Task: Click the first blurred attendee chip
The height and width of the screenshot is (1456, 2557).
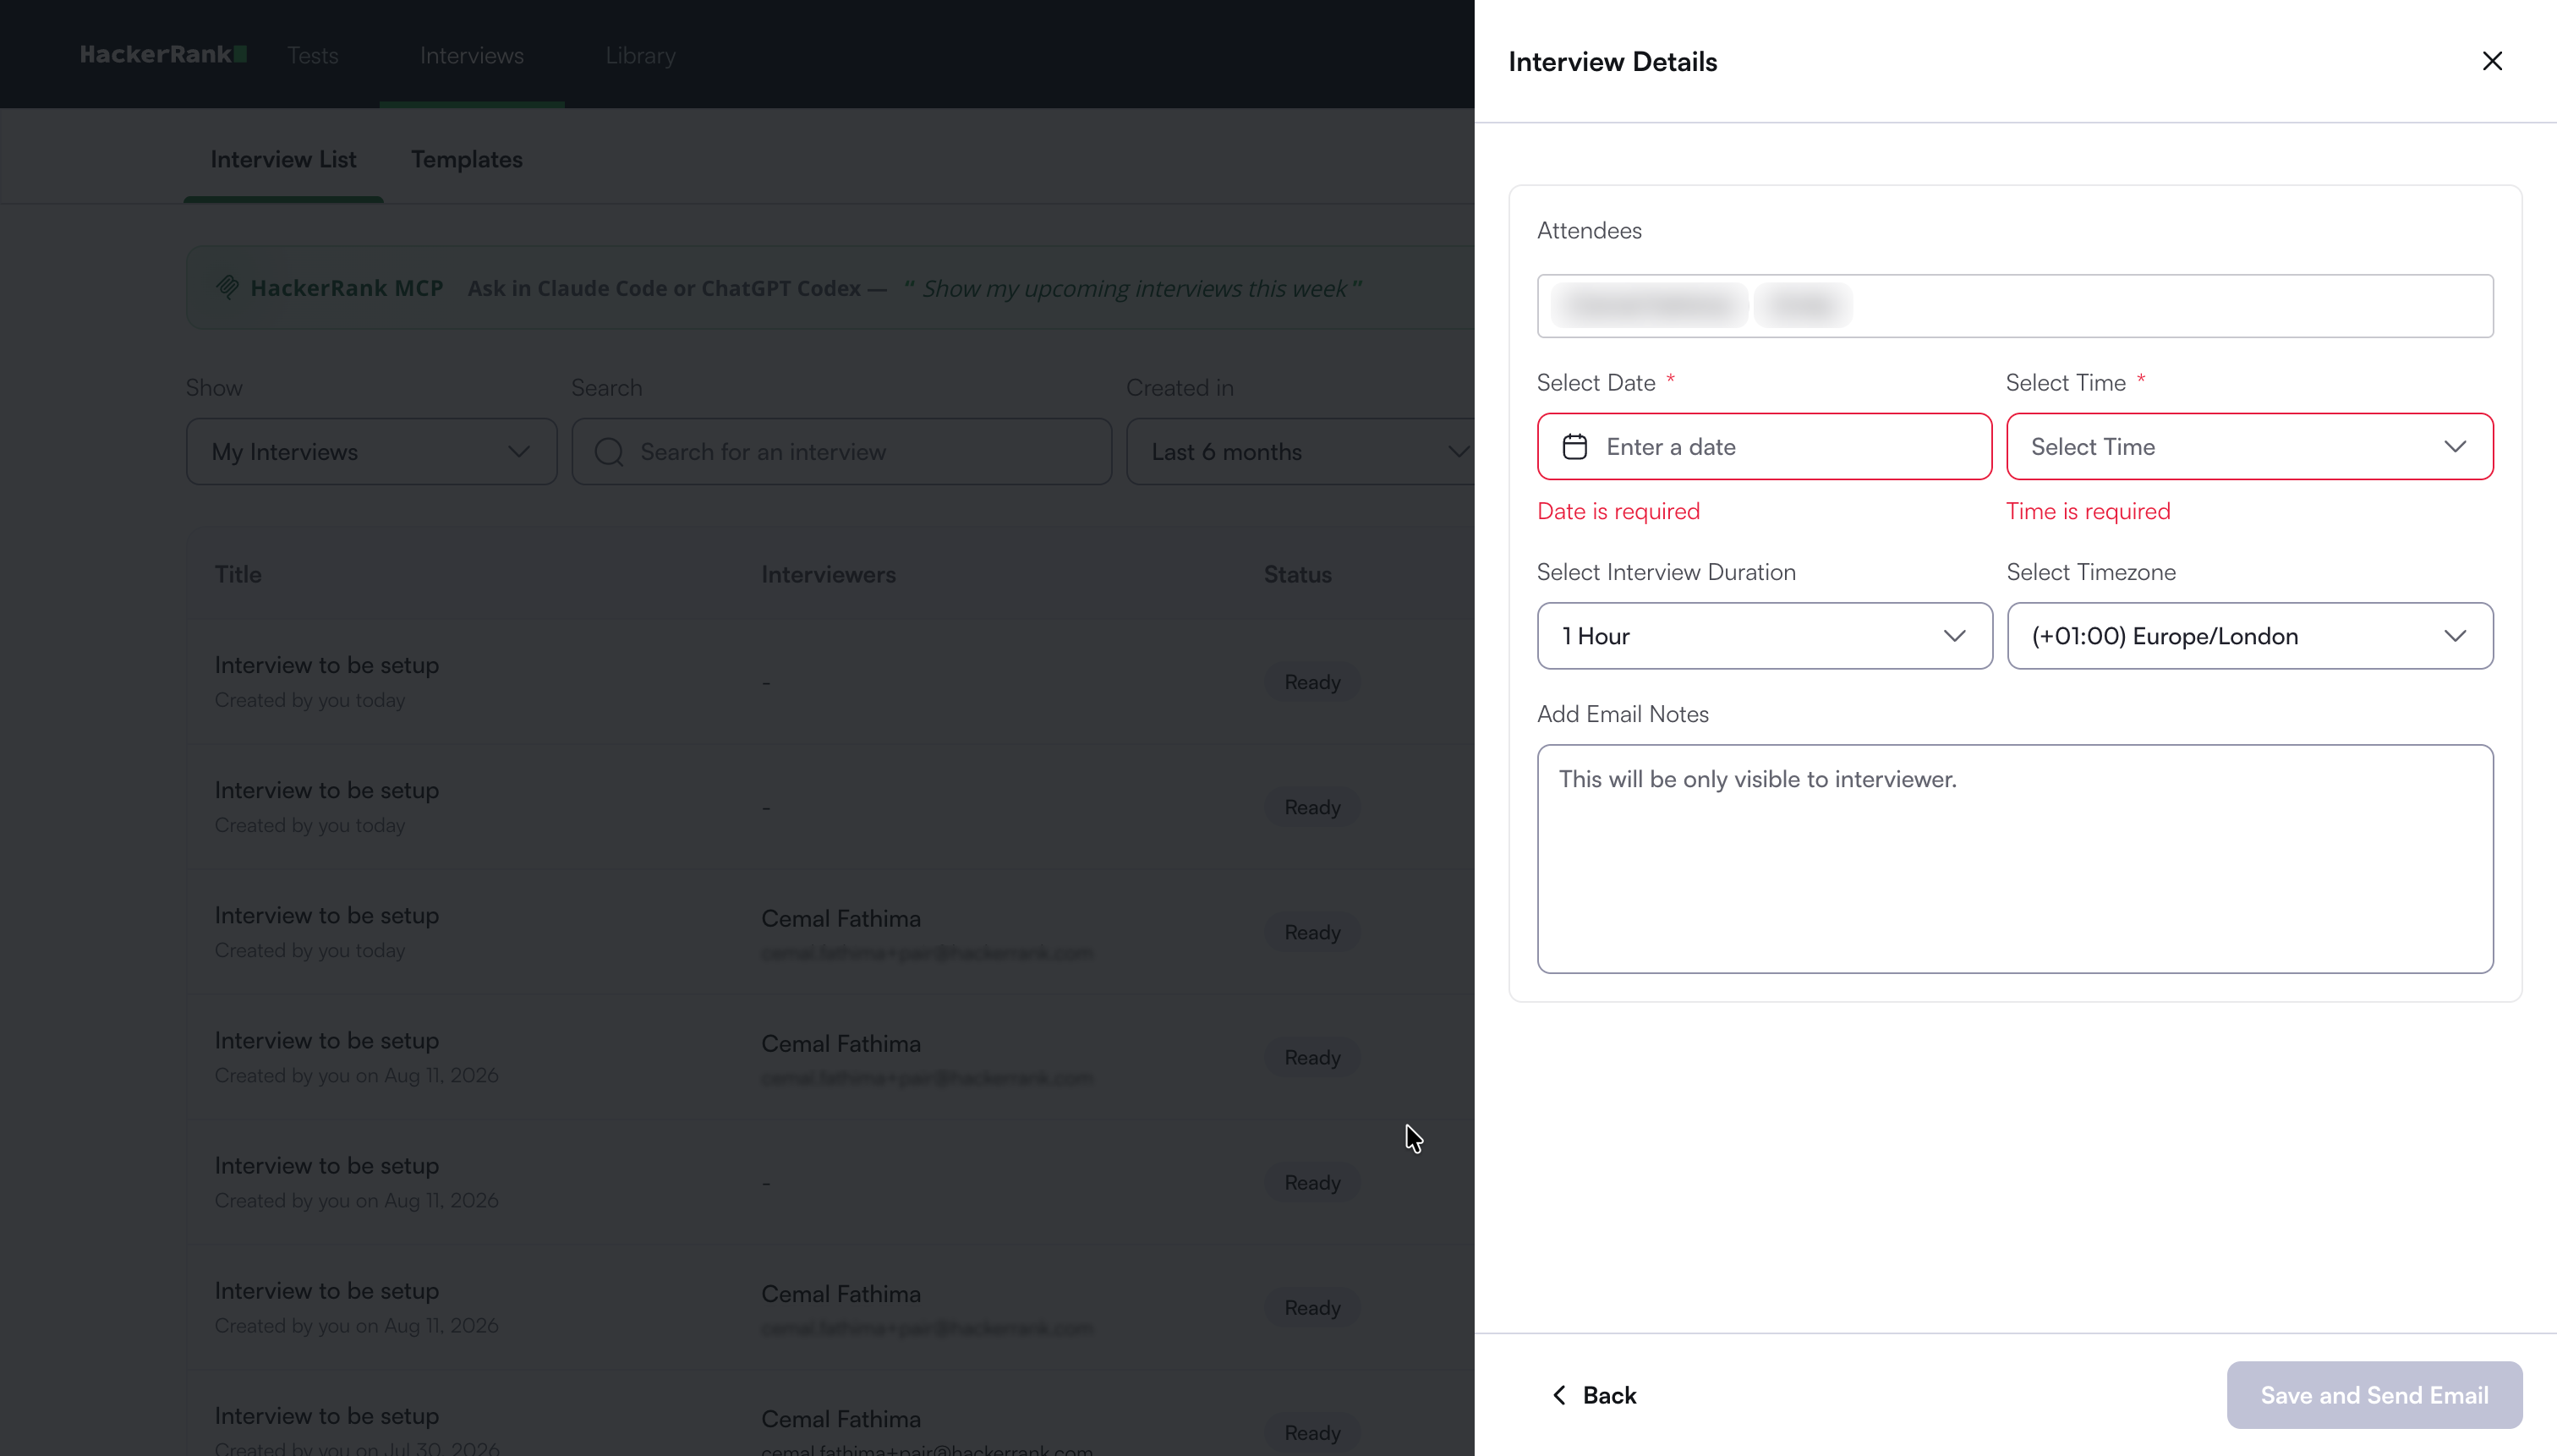Action: (1650, 306)
